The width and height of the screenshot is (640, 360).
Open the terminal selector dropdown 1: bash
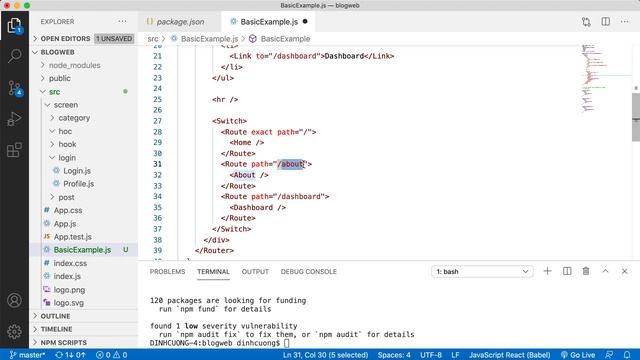(482, 271)
